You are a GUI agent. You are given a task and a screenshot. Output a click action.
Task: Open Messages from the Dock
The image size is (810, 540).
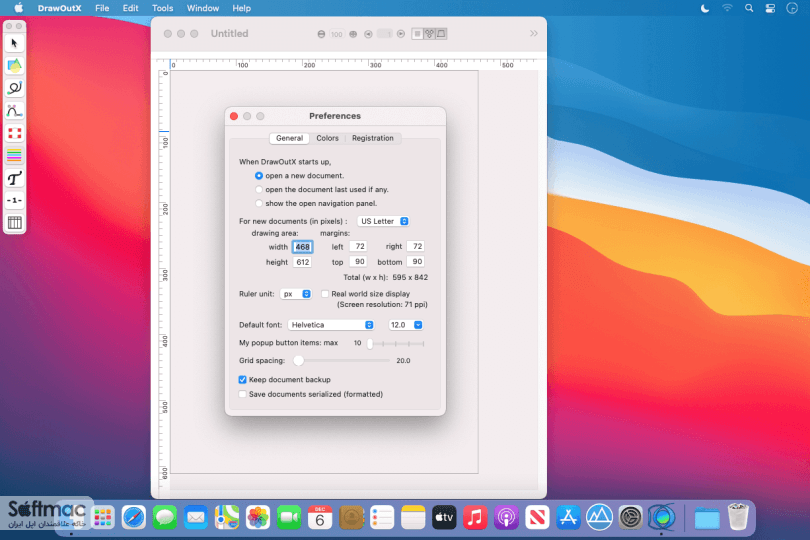pos(165,517)
